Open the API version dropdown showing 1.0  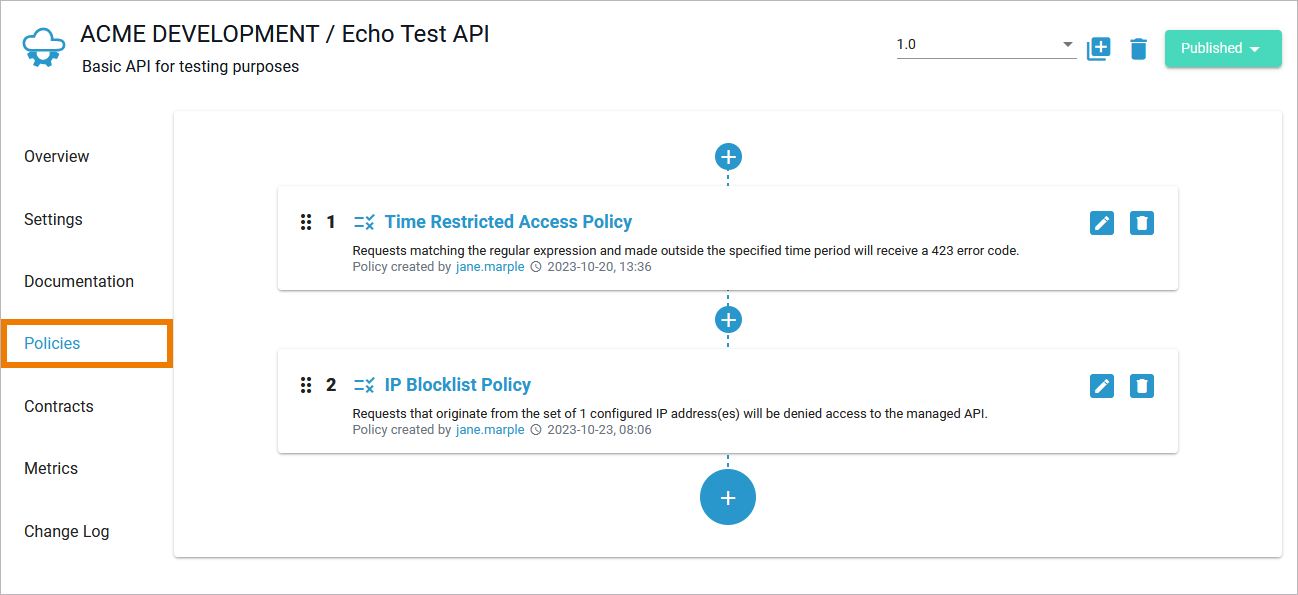pos(985,44)
